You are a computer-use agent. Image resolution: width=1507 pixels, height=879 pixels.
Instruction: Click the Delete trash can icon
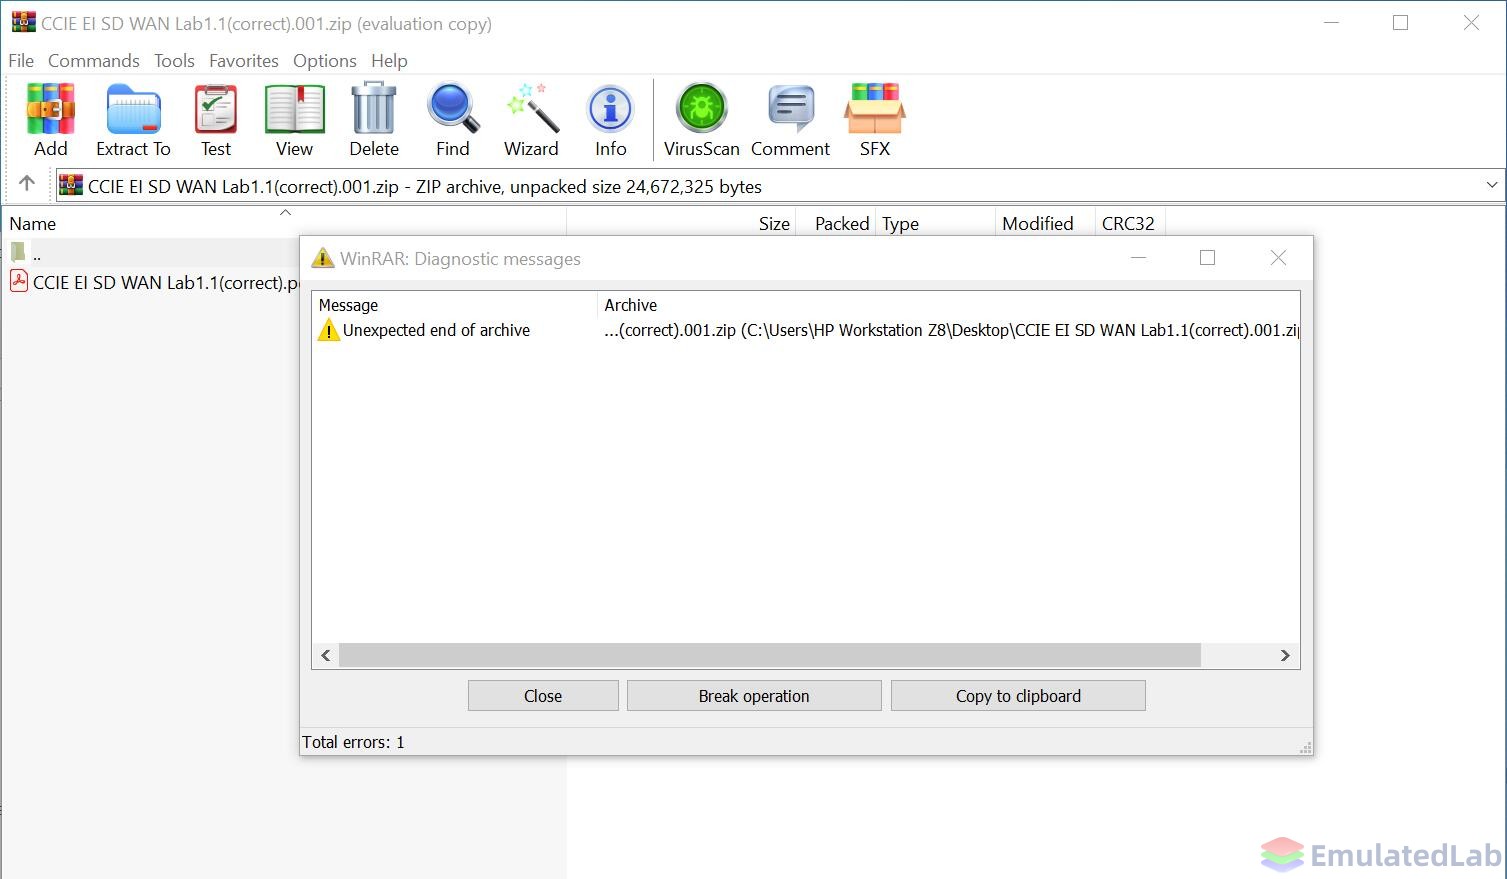[374, 108]
